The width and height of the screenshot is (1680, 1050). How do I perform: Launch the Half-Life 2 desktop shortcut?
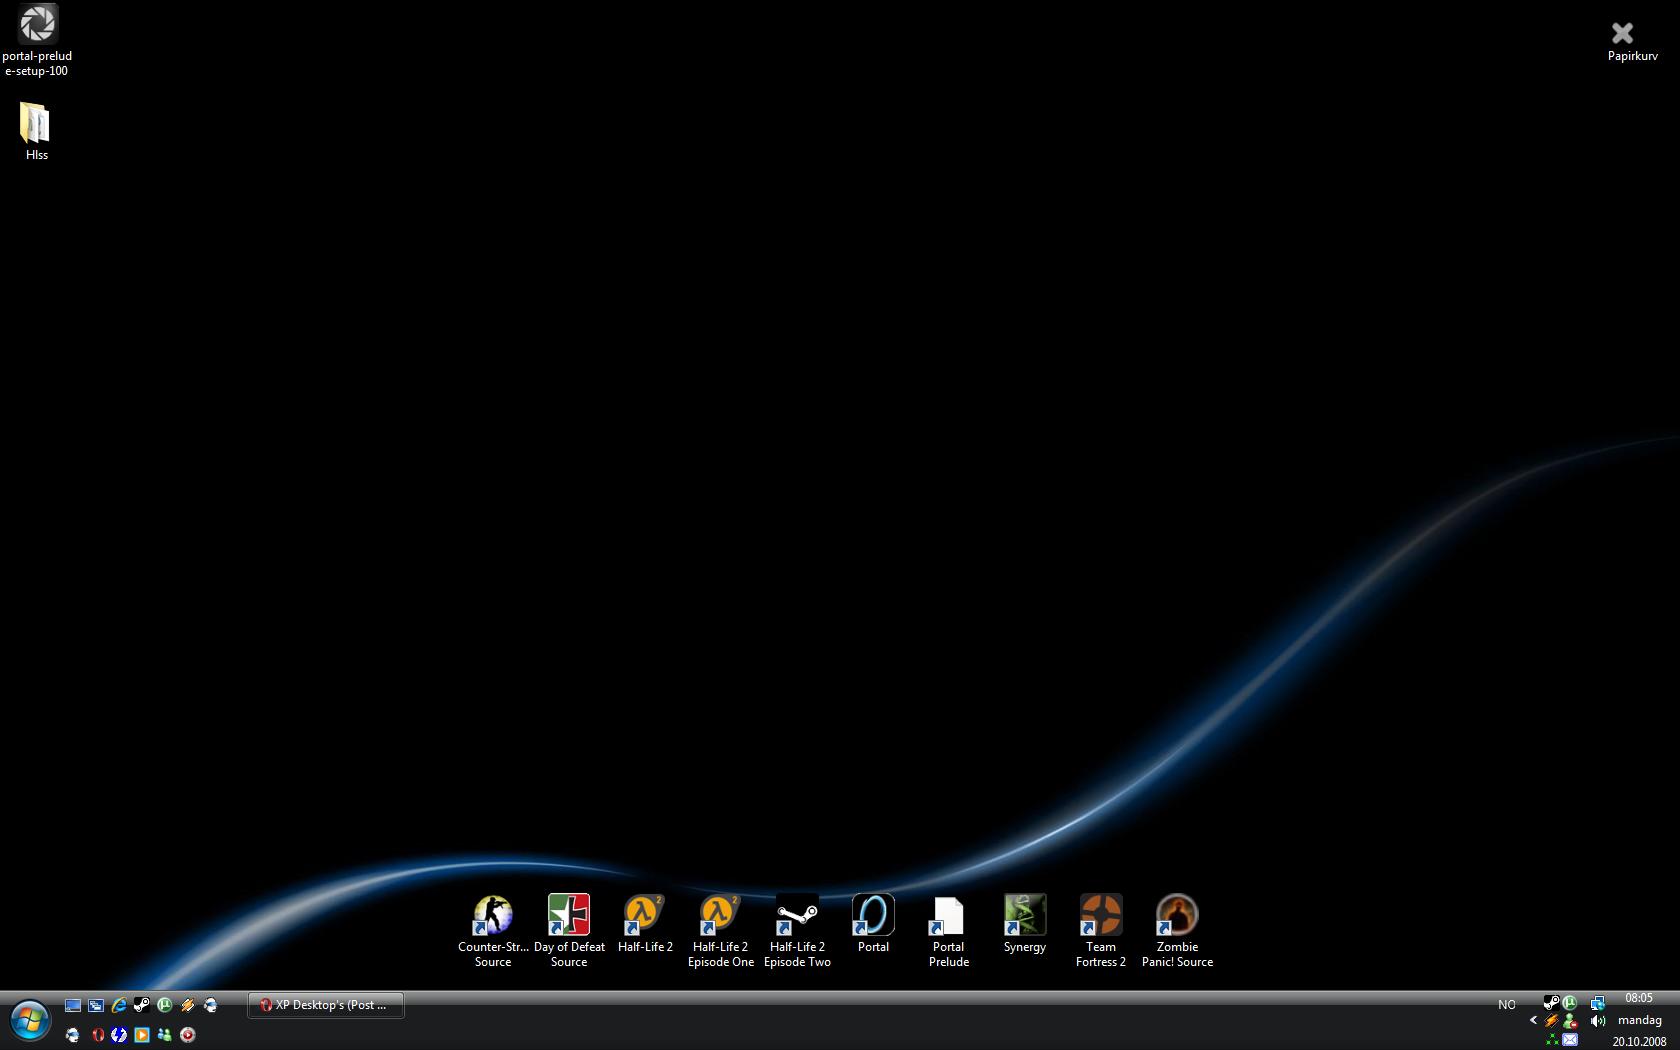645,924
